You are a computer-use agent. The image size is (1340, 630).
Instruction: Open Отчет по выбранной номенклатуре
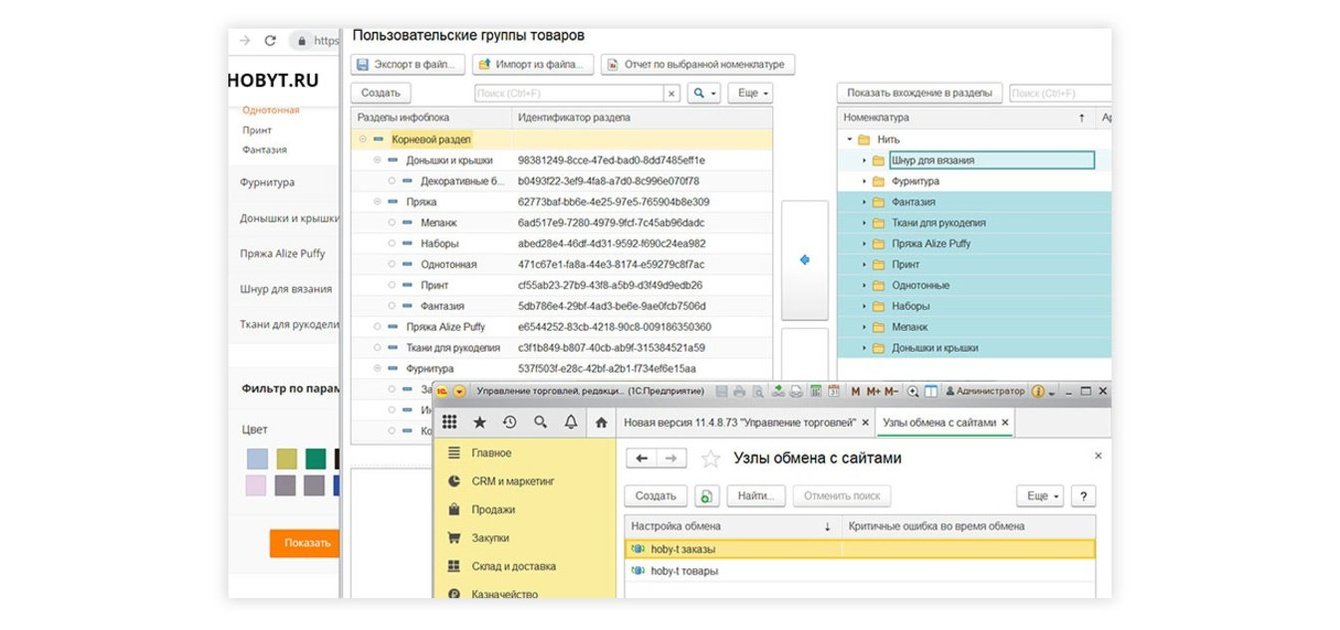[698, 65]
